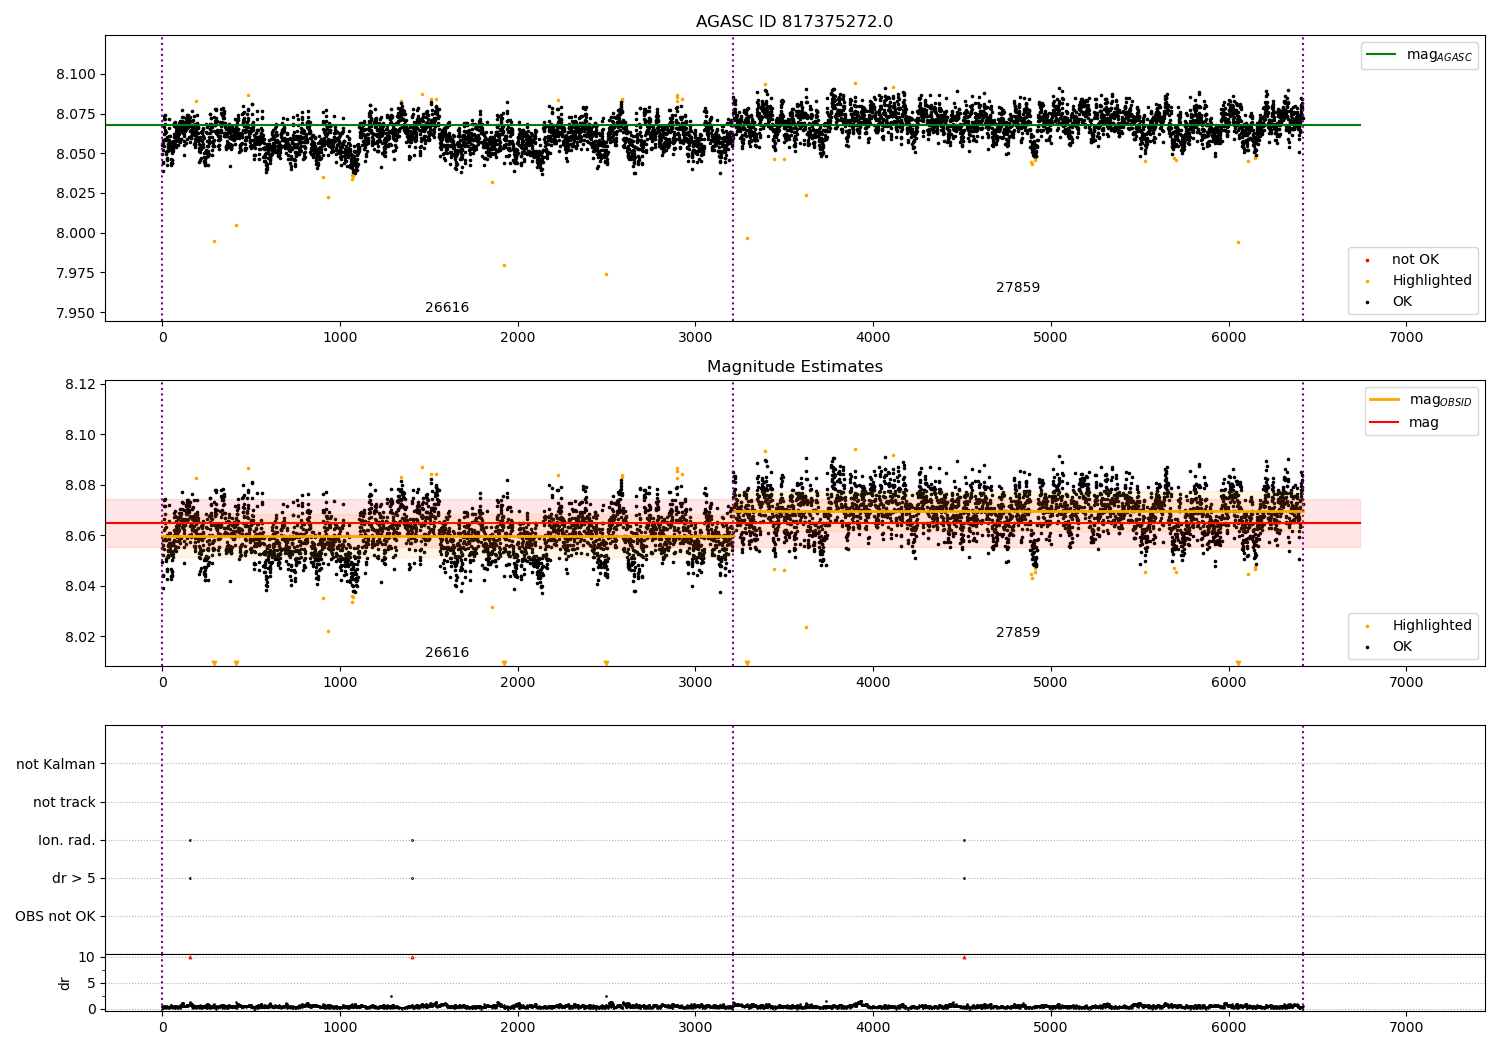Select label 27859 in the Magnitude Estimates plot

[1018, 633]
